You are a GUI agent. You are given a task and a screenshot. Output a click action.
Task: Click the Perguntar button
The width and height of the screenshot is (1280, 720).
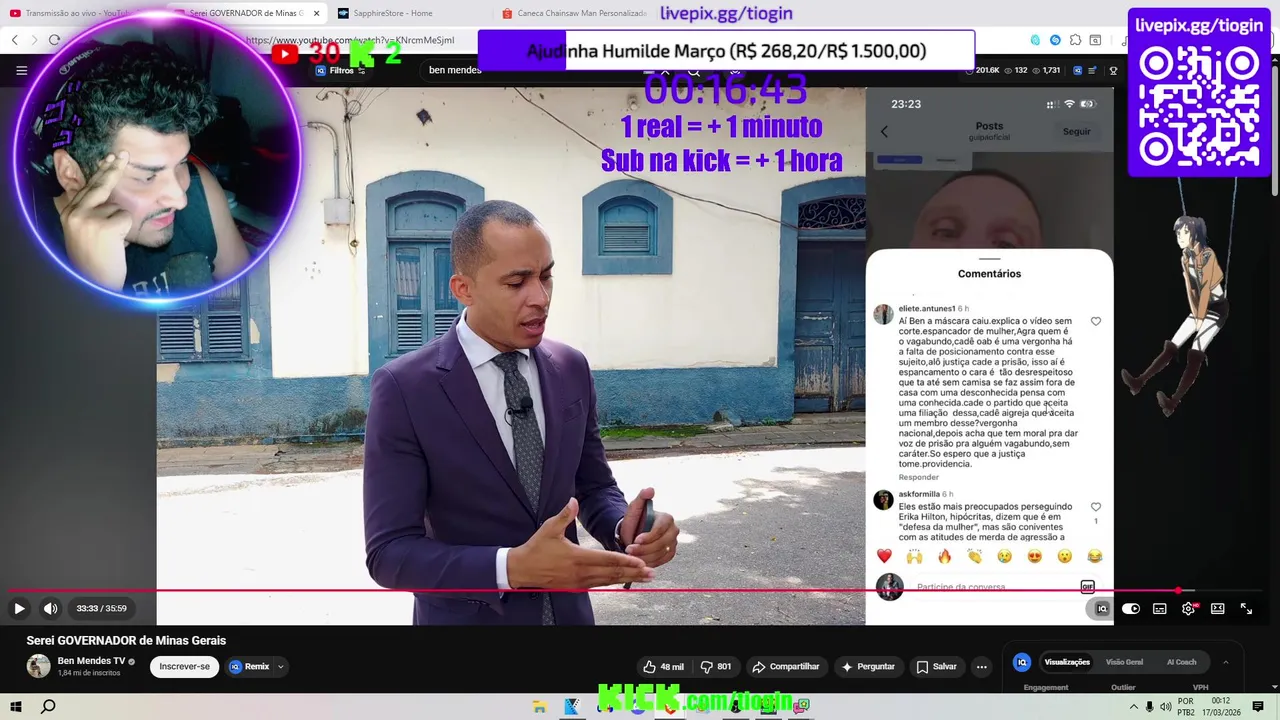pos(868,667)
